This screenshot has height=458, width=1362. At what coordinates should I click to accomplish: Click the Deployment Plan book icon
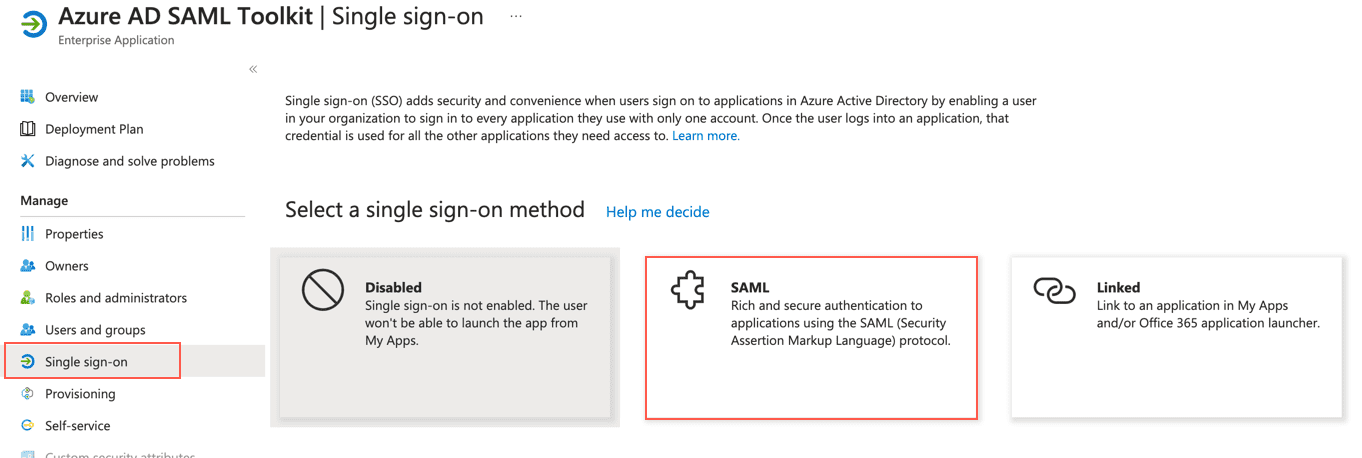pos(27,129)
